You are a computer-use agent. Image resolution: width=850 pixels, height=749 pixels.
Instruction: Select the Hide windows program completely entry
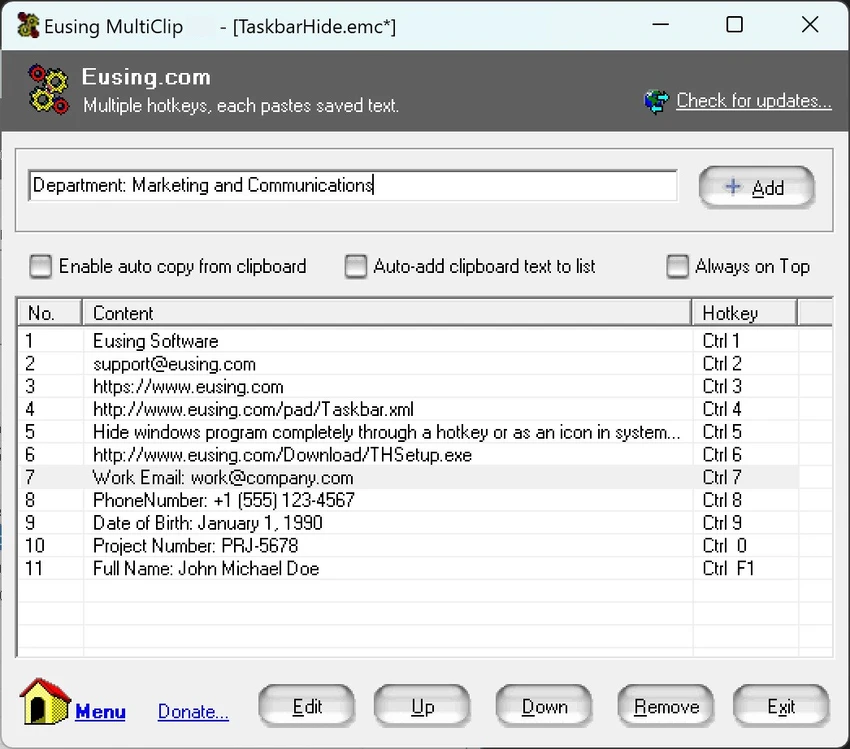[x=409, y=432]
